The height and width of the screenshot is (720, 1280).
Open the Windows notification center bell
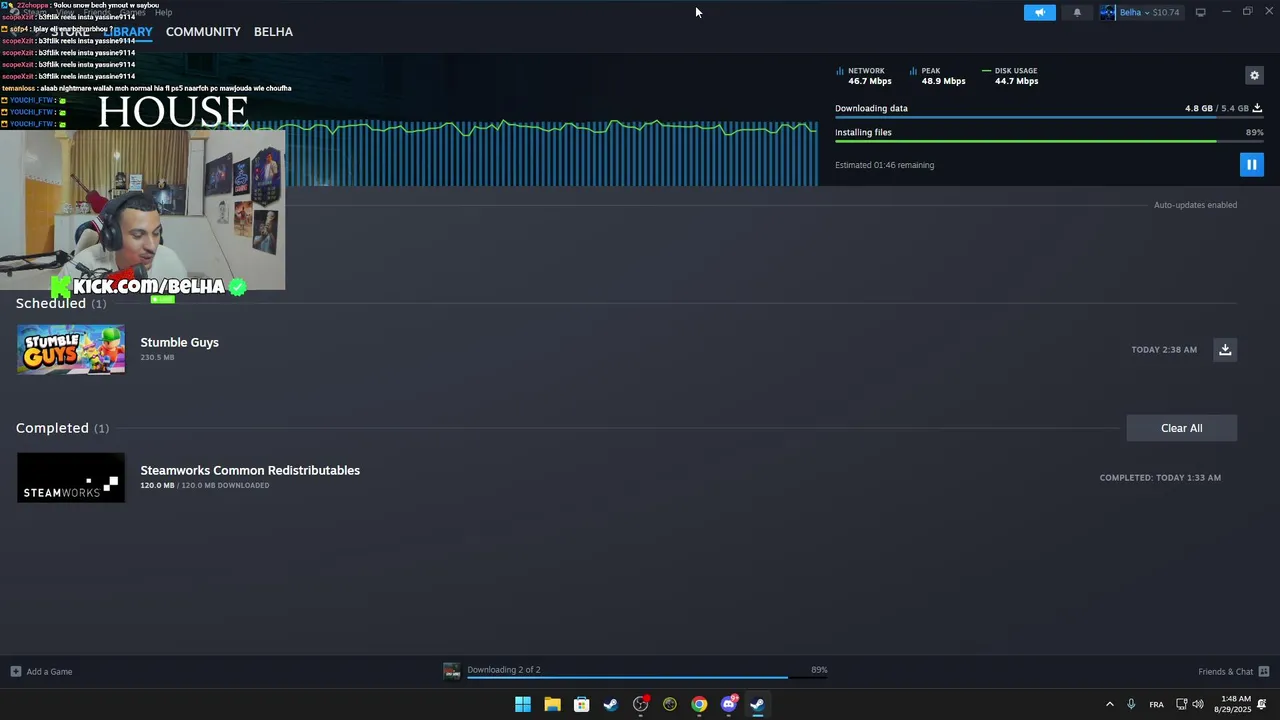[x=1262, y=704]
